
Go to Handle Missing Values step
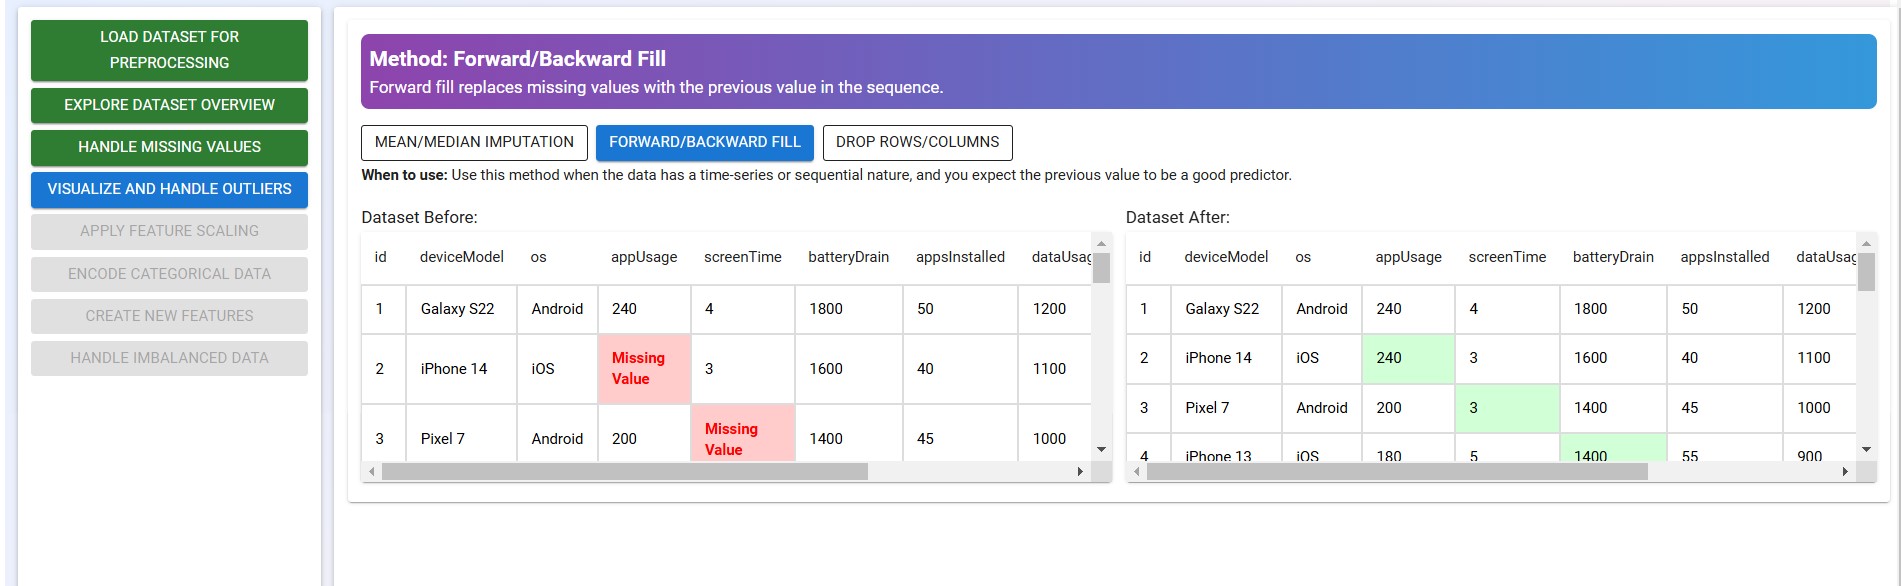169,147
